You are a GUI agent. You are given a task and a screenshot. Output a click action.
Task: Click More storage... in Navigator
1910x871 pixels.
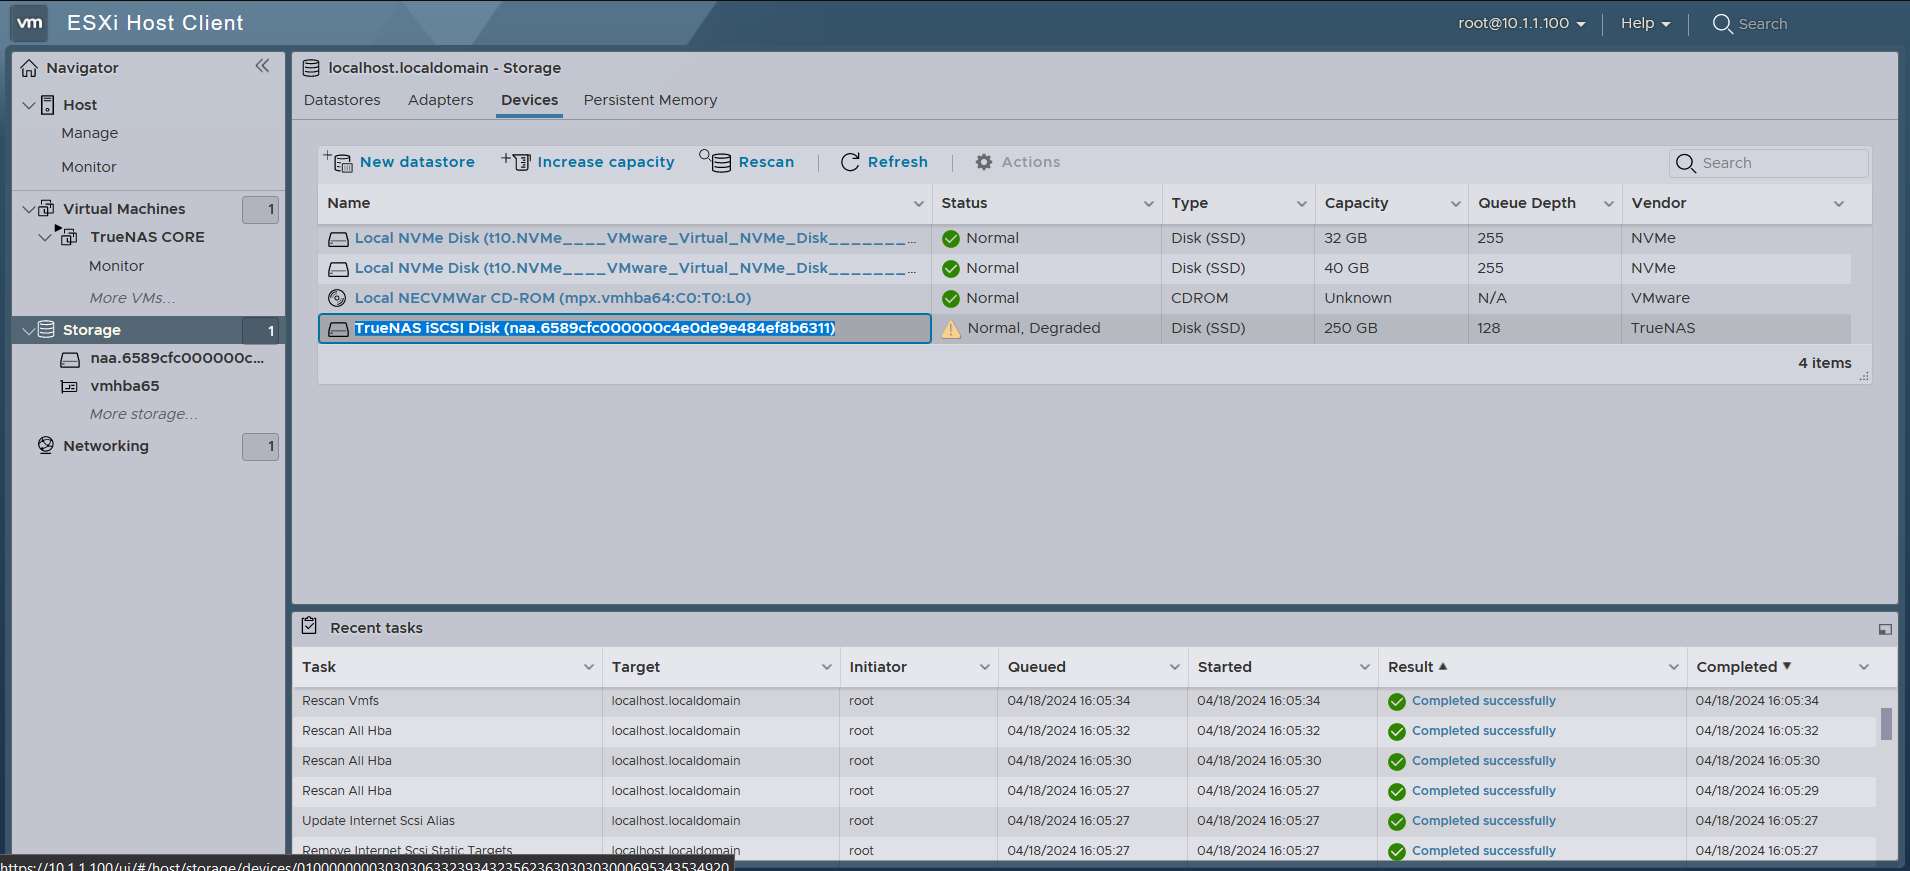pos(143,414)
